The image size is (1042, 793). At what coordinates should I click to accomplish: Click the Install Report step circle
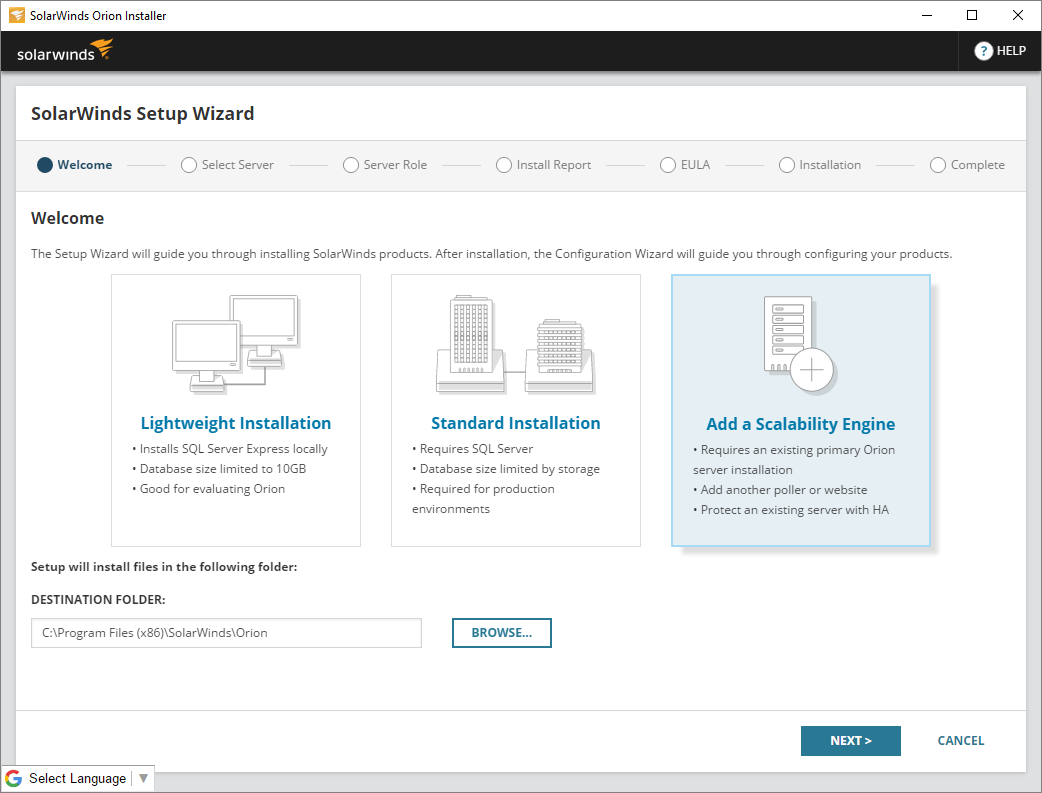point(504,165)
